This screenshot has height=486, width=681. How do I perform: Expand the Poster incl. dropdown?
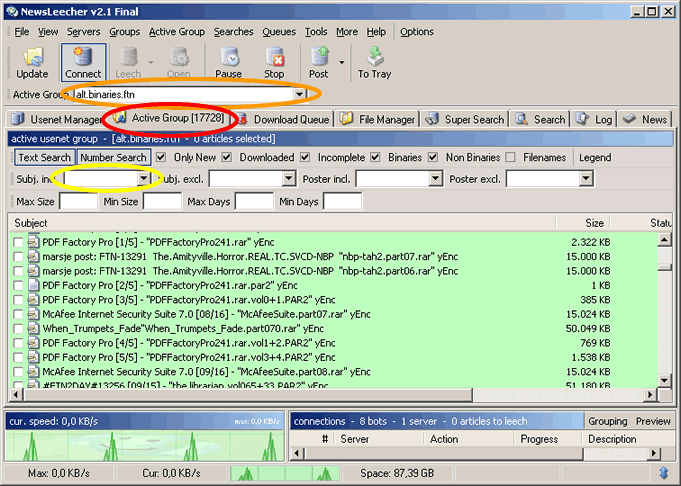(436, 179)
